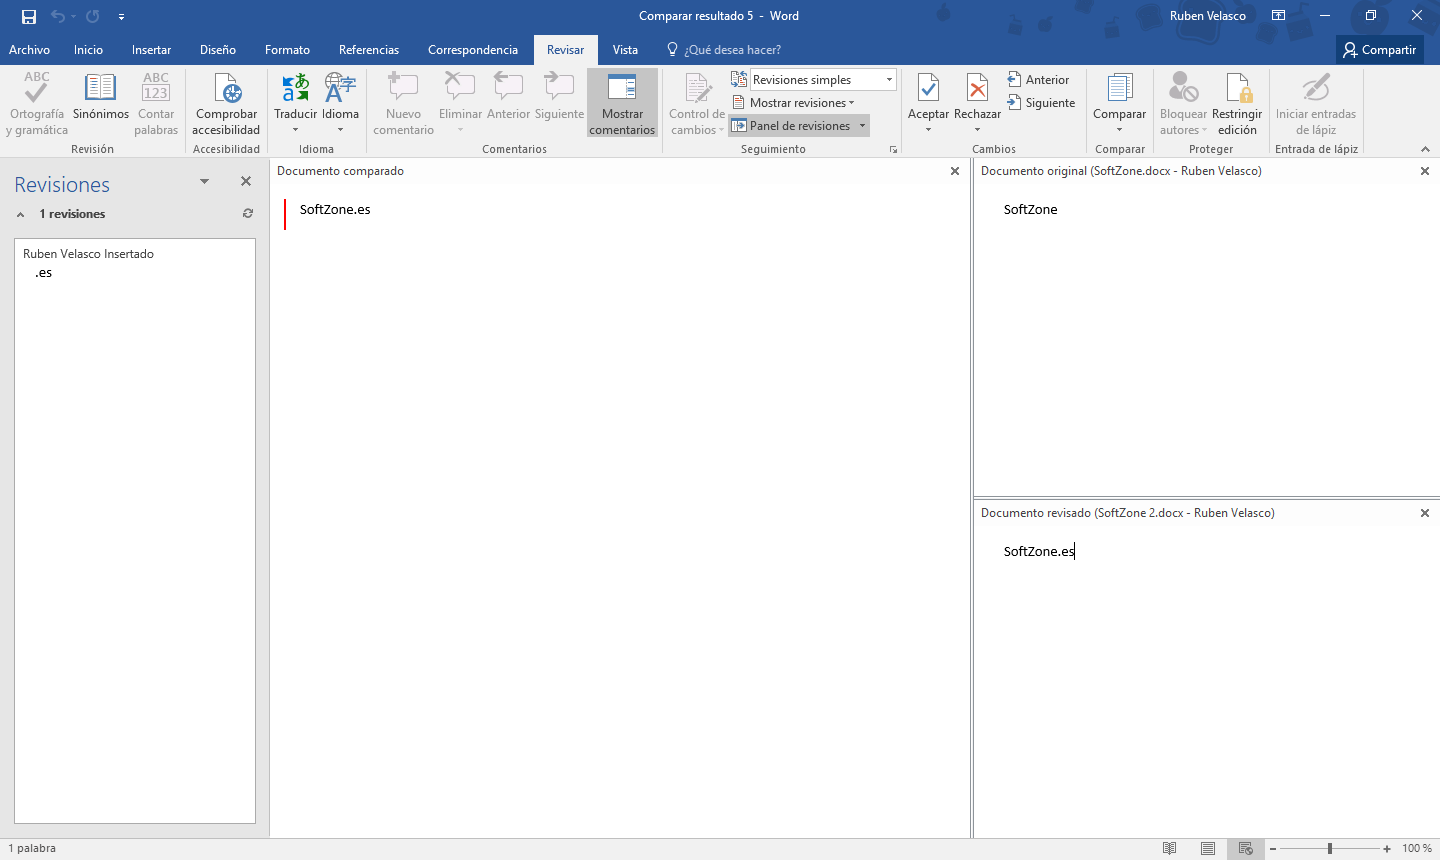Screen dimensions: 1440x860
Task: Switch to the Insertar tab
Action: click(x=151, y=50)
